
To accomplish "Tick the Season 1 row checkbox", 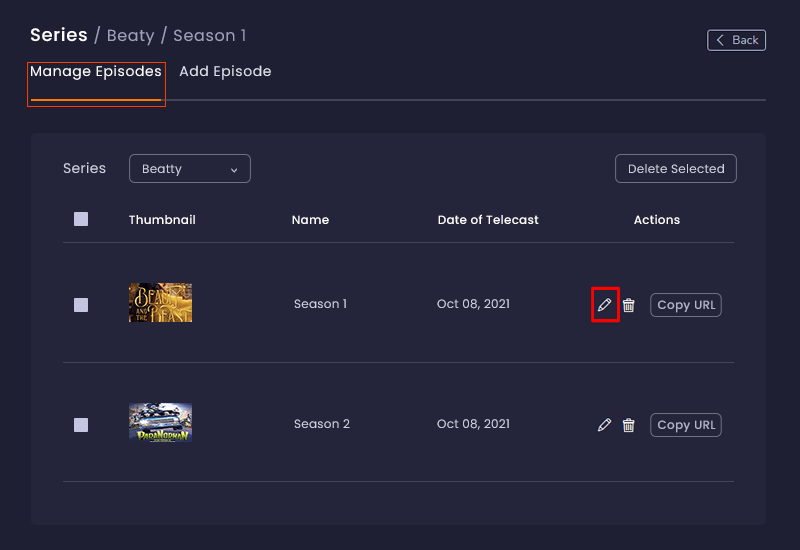I will [81, 305].
